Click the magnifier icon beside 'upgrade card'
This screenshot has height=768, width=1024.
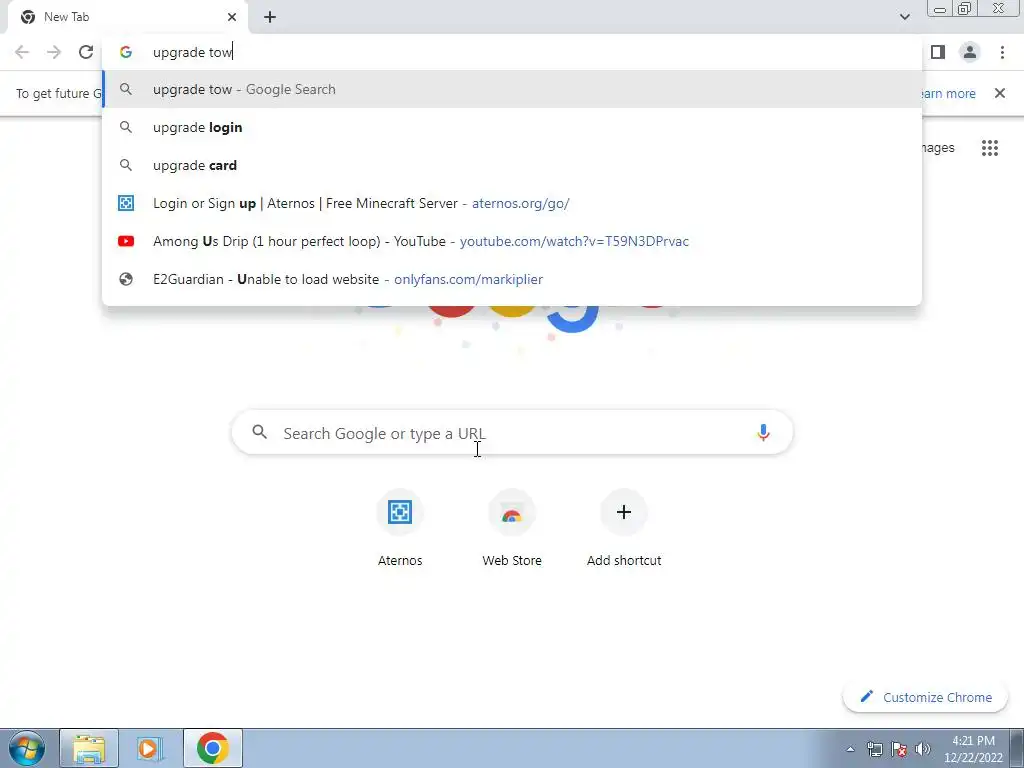click(x=126, y=165)
